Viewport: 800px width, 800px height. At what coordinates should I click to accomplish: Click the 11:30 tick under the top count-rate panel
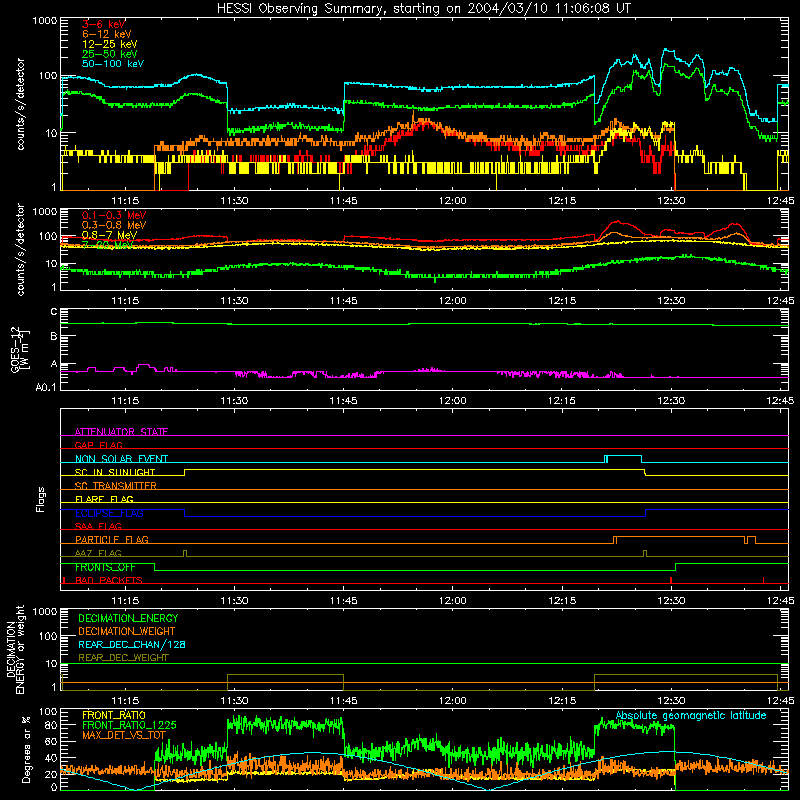pos(234,201)
